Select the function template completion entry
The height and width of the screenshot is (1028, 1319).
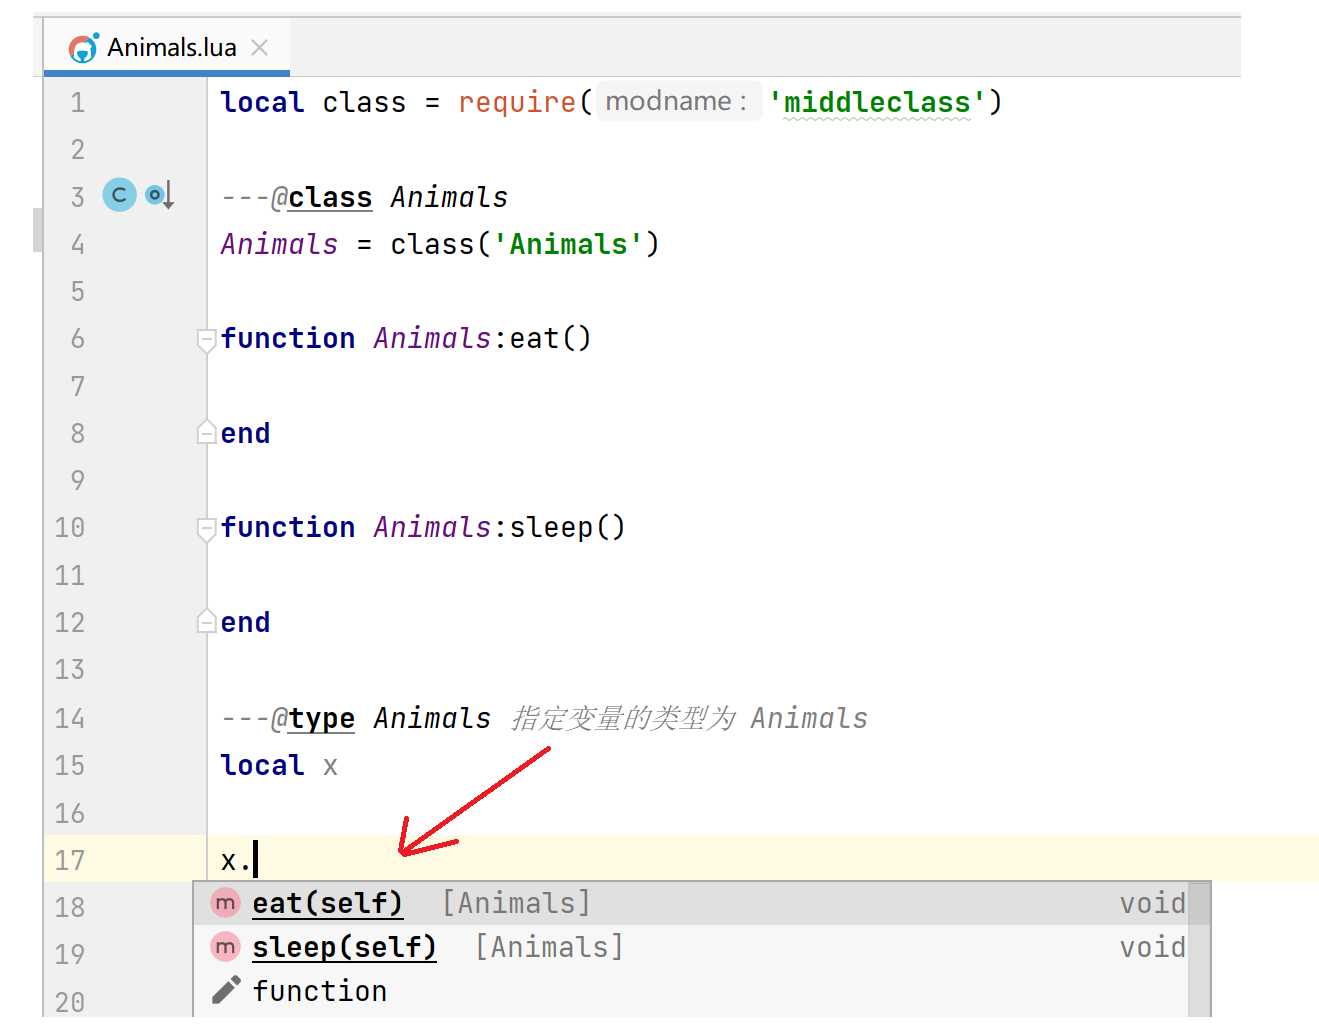pos(319,991)
